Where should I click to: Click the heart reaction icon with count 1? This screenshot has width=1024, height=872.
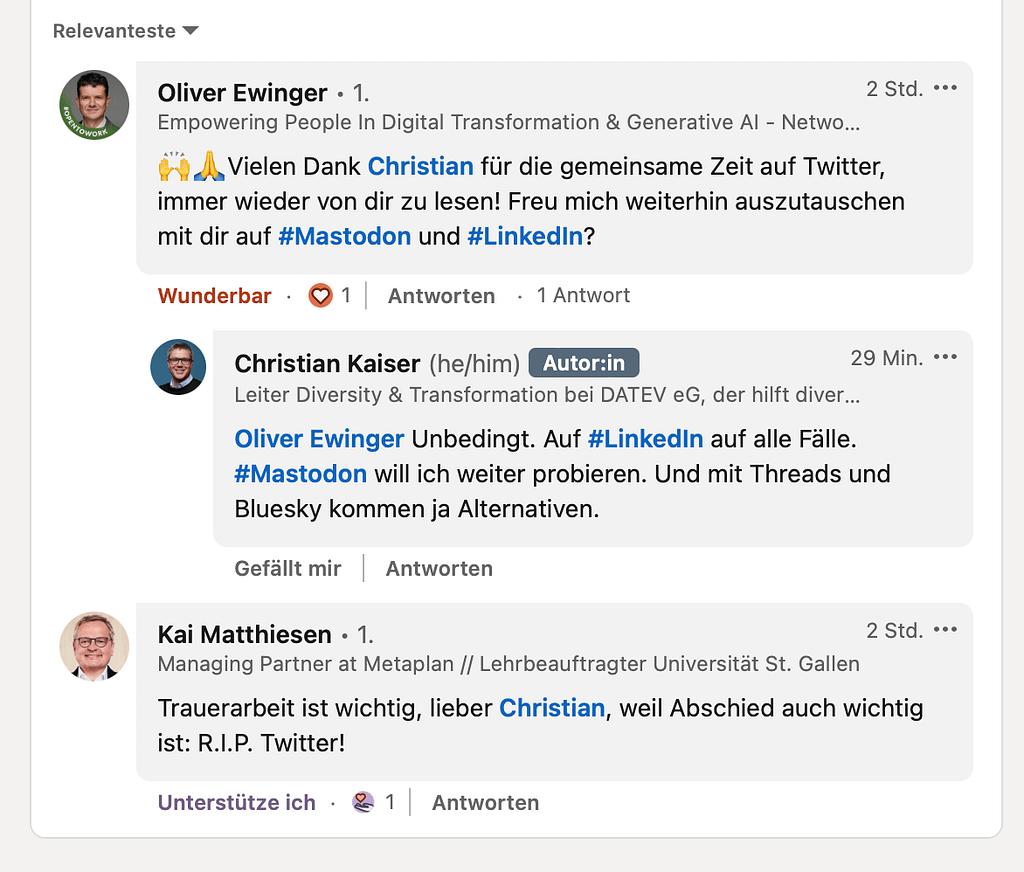pyautogui.click(x=320, y=296)
